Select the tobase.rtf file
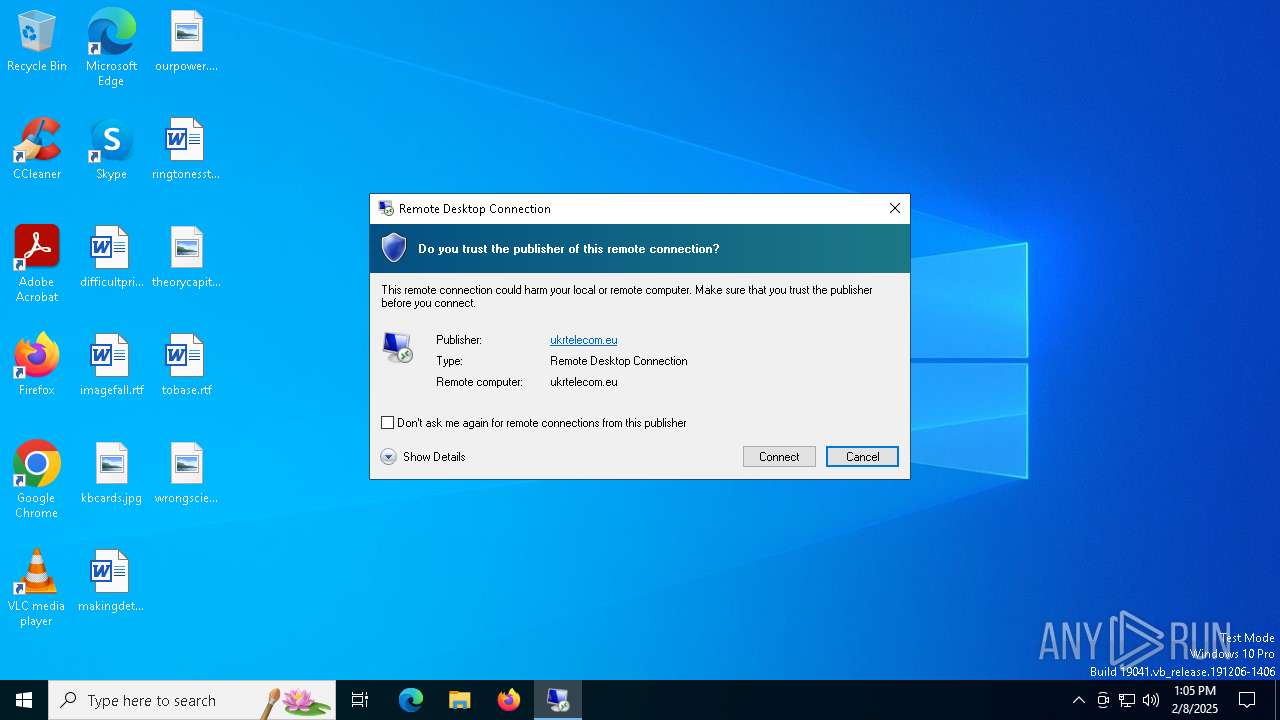 (186, 365)
